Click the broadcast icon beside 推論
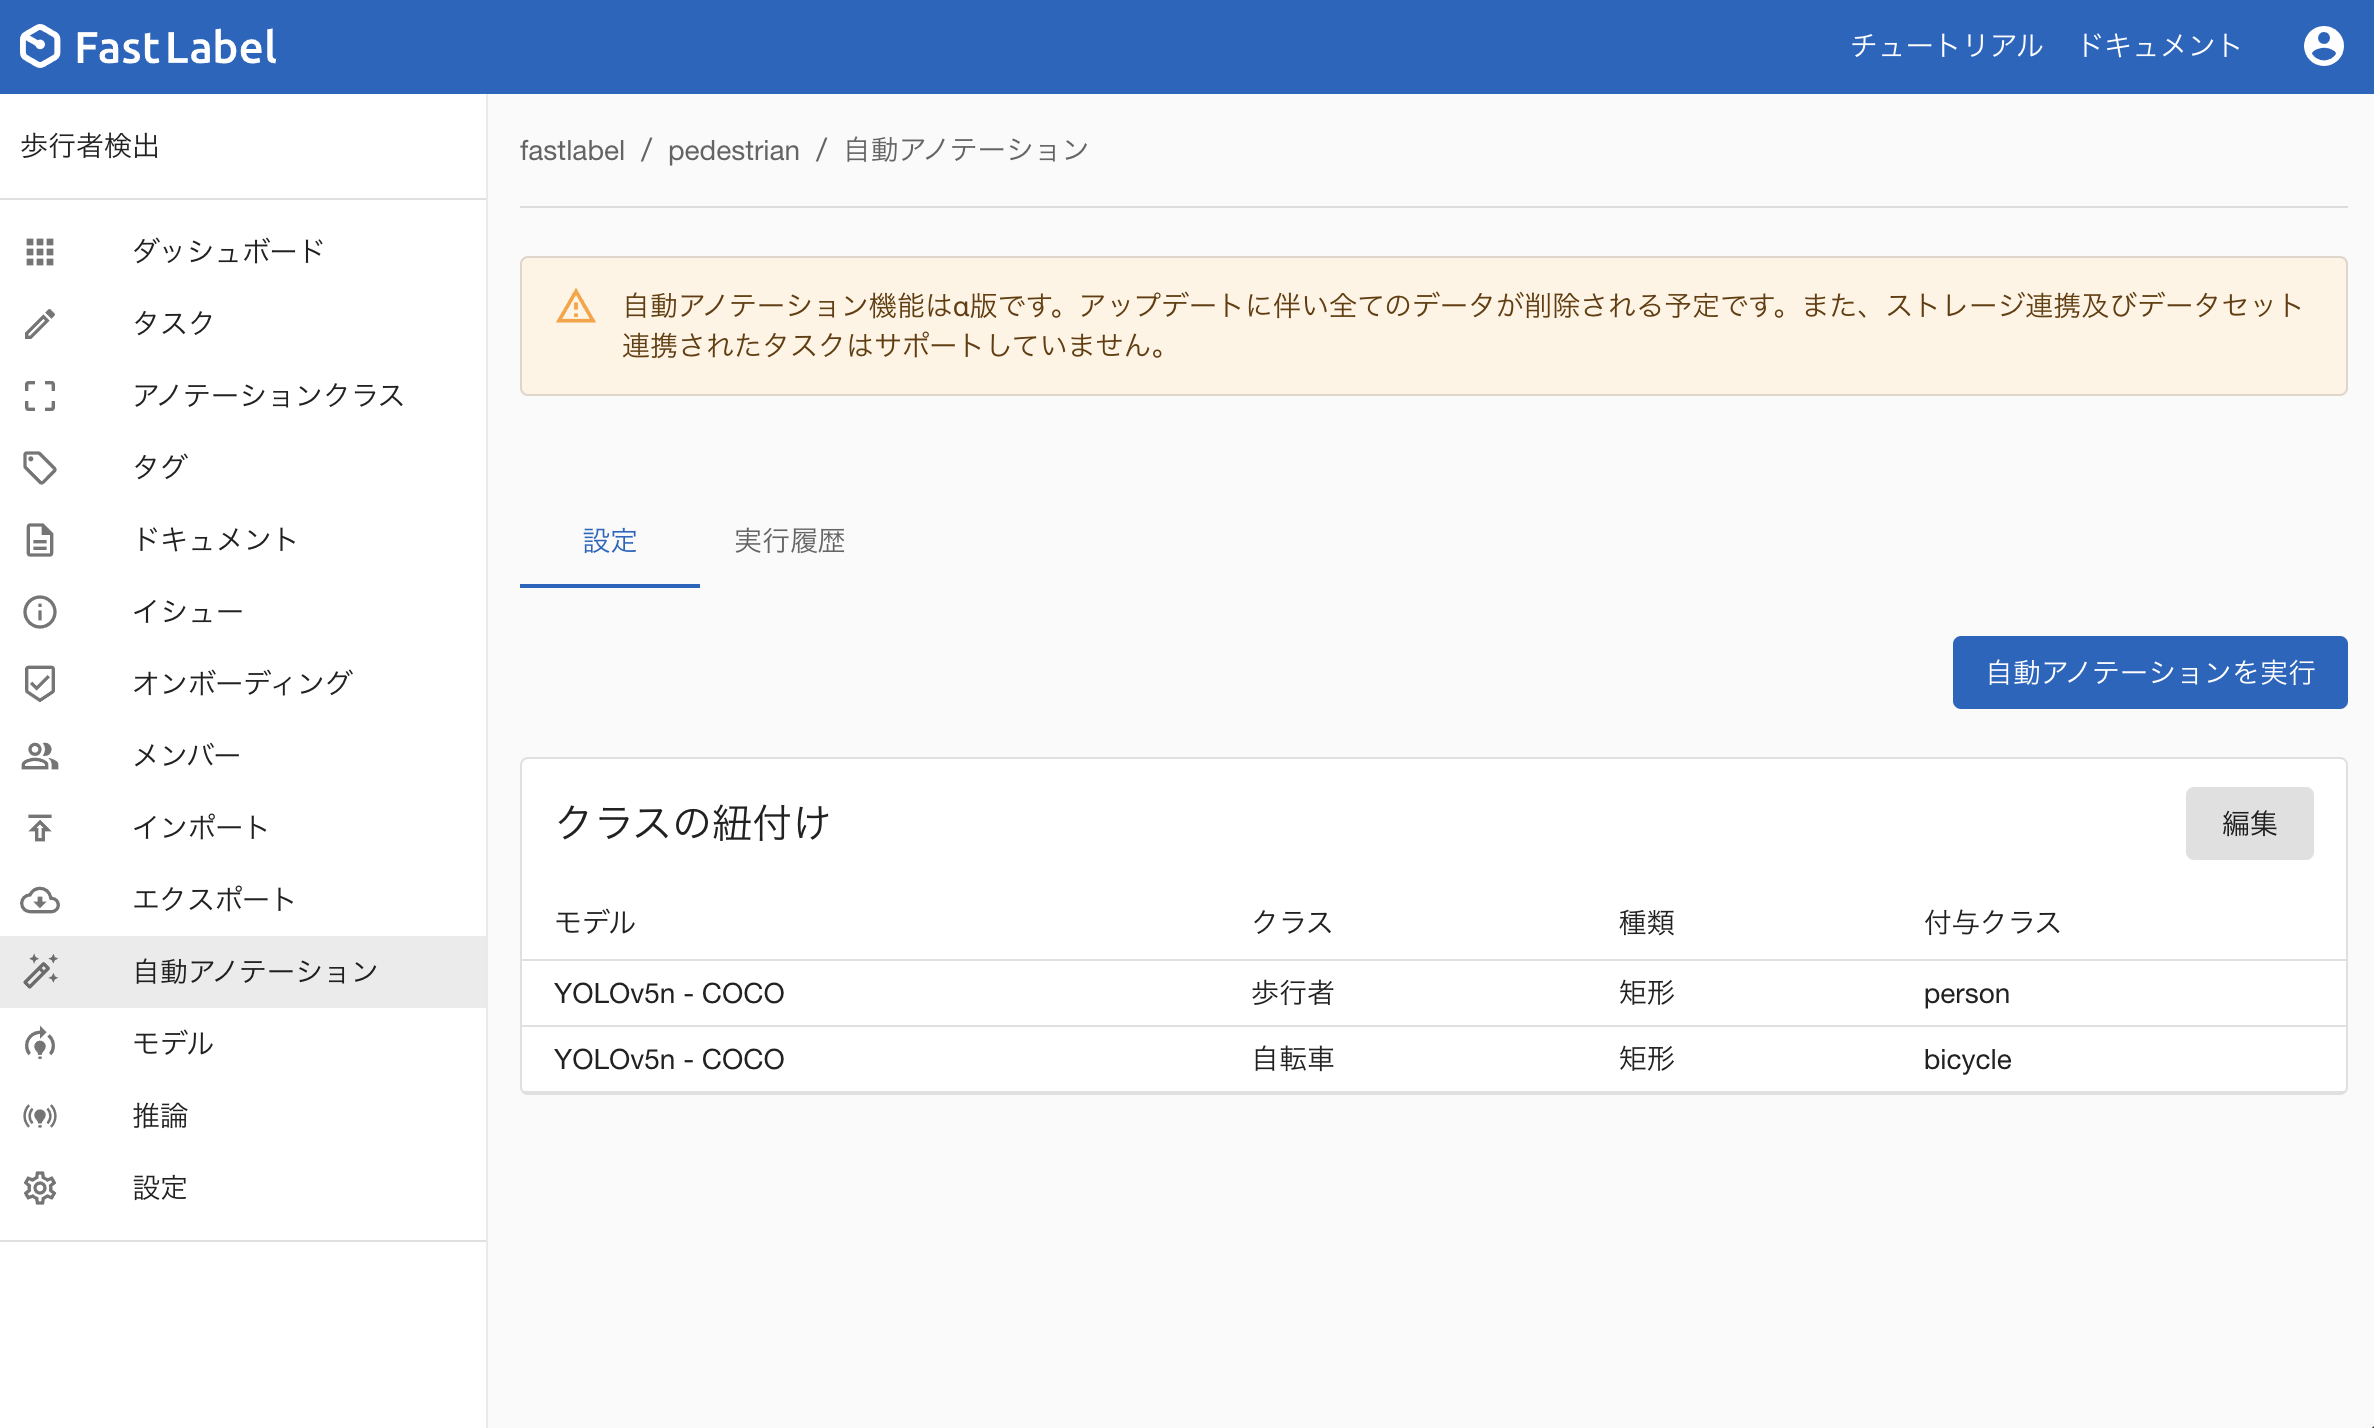The image size is (2374, 1428). click(x=40, y=1115)
